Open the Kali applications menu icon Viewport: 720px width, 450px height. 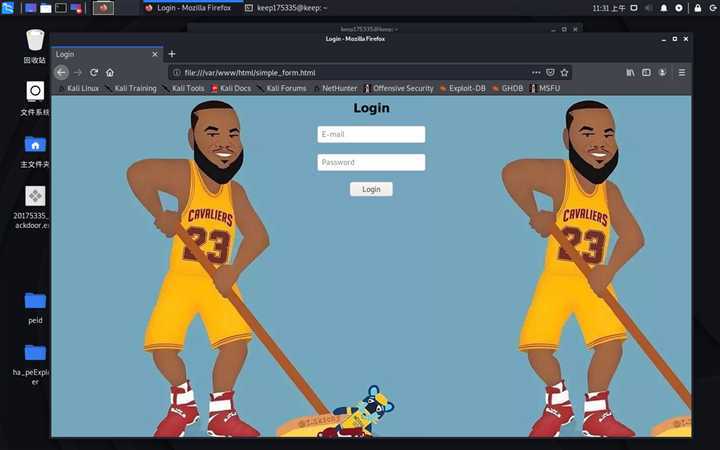point(8,8)
